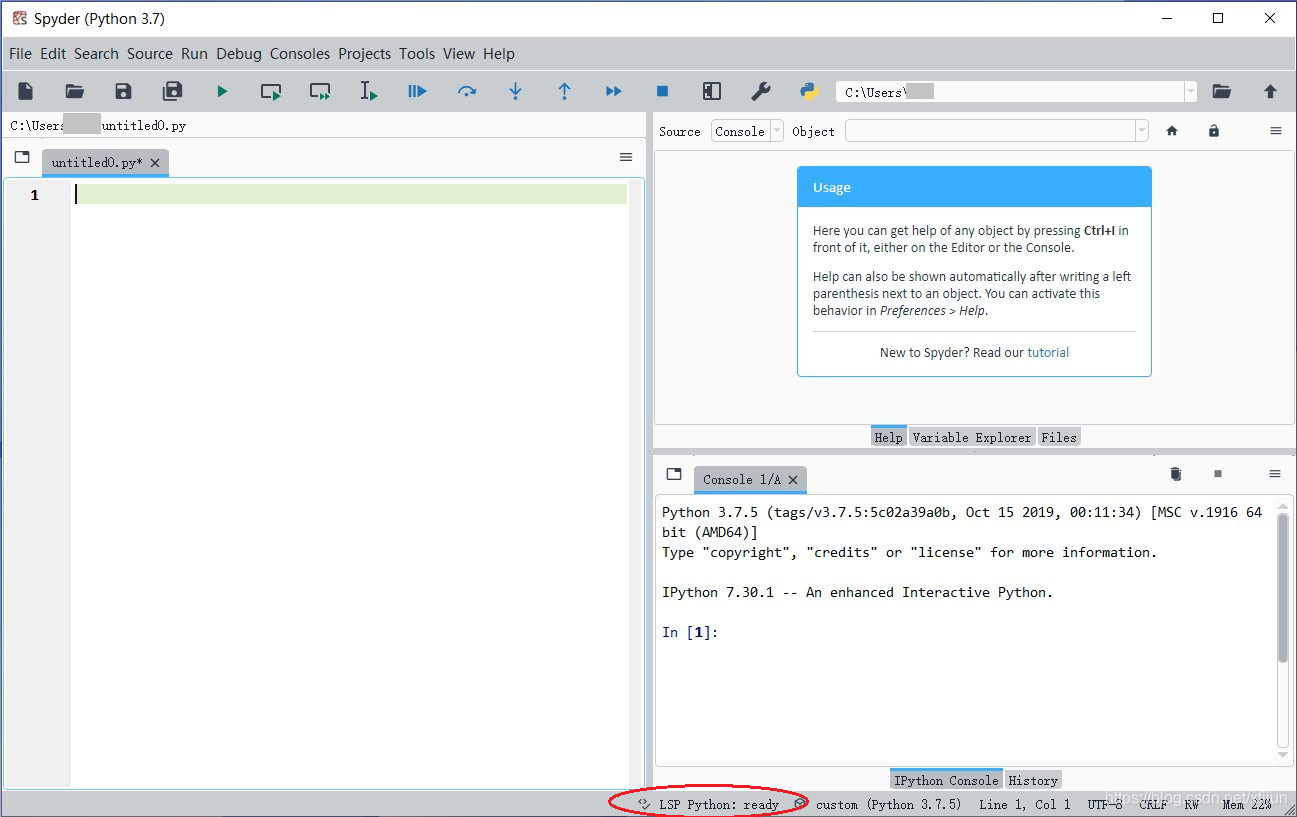Toggle the Help pane lock icon
1297x817 pixels.
[x=1214, y=131]
